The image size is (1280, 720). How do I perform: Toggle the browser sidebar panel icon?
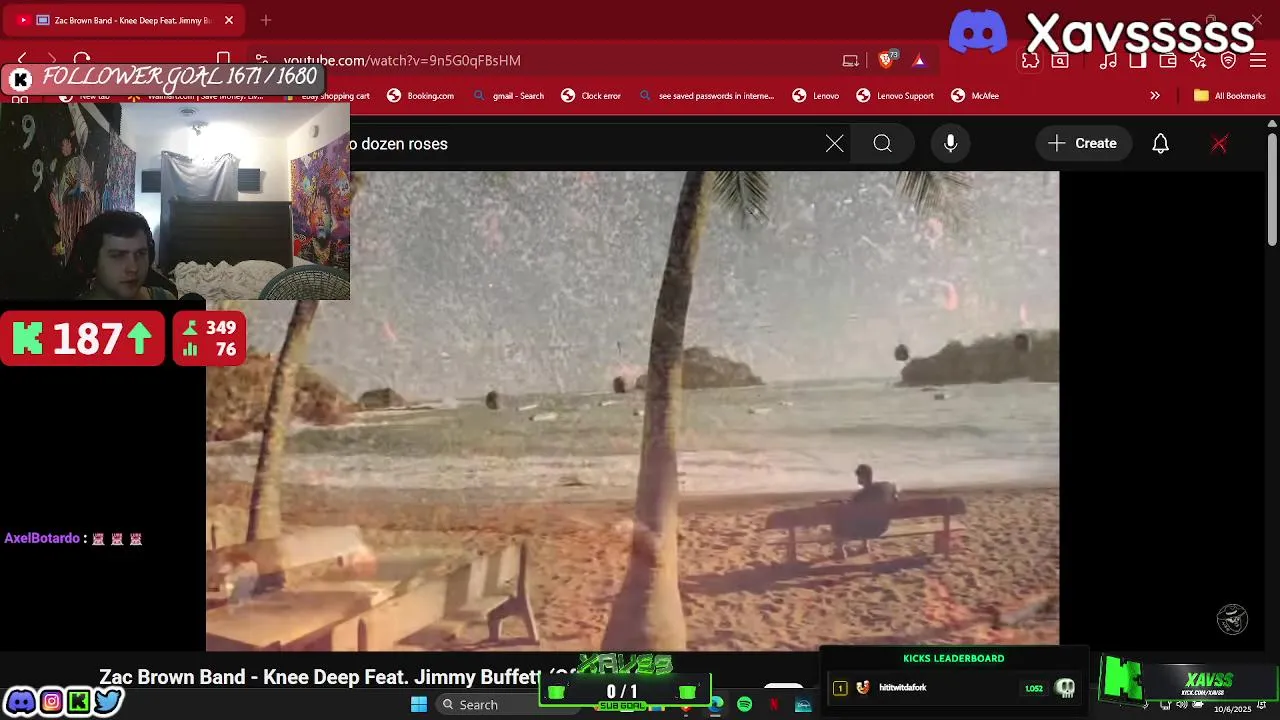(1138, 61)
